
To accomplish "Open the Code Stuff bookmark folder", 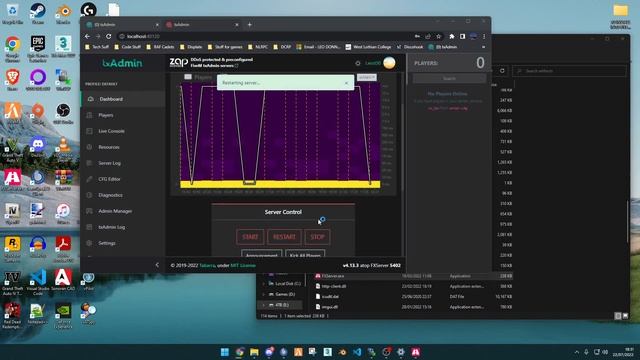I will (x=127, y=47).
